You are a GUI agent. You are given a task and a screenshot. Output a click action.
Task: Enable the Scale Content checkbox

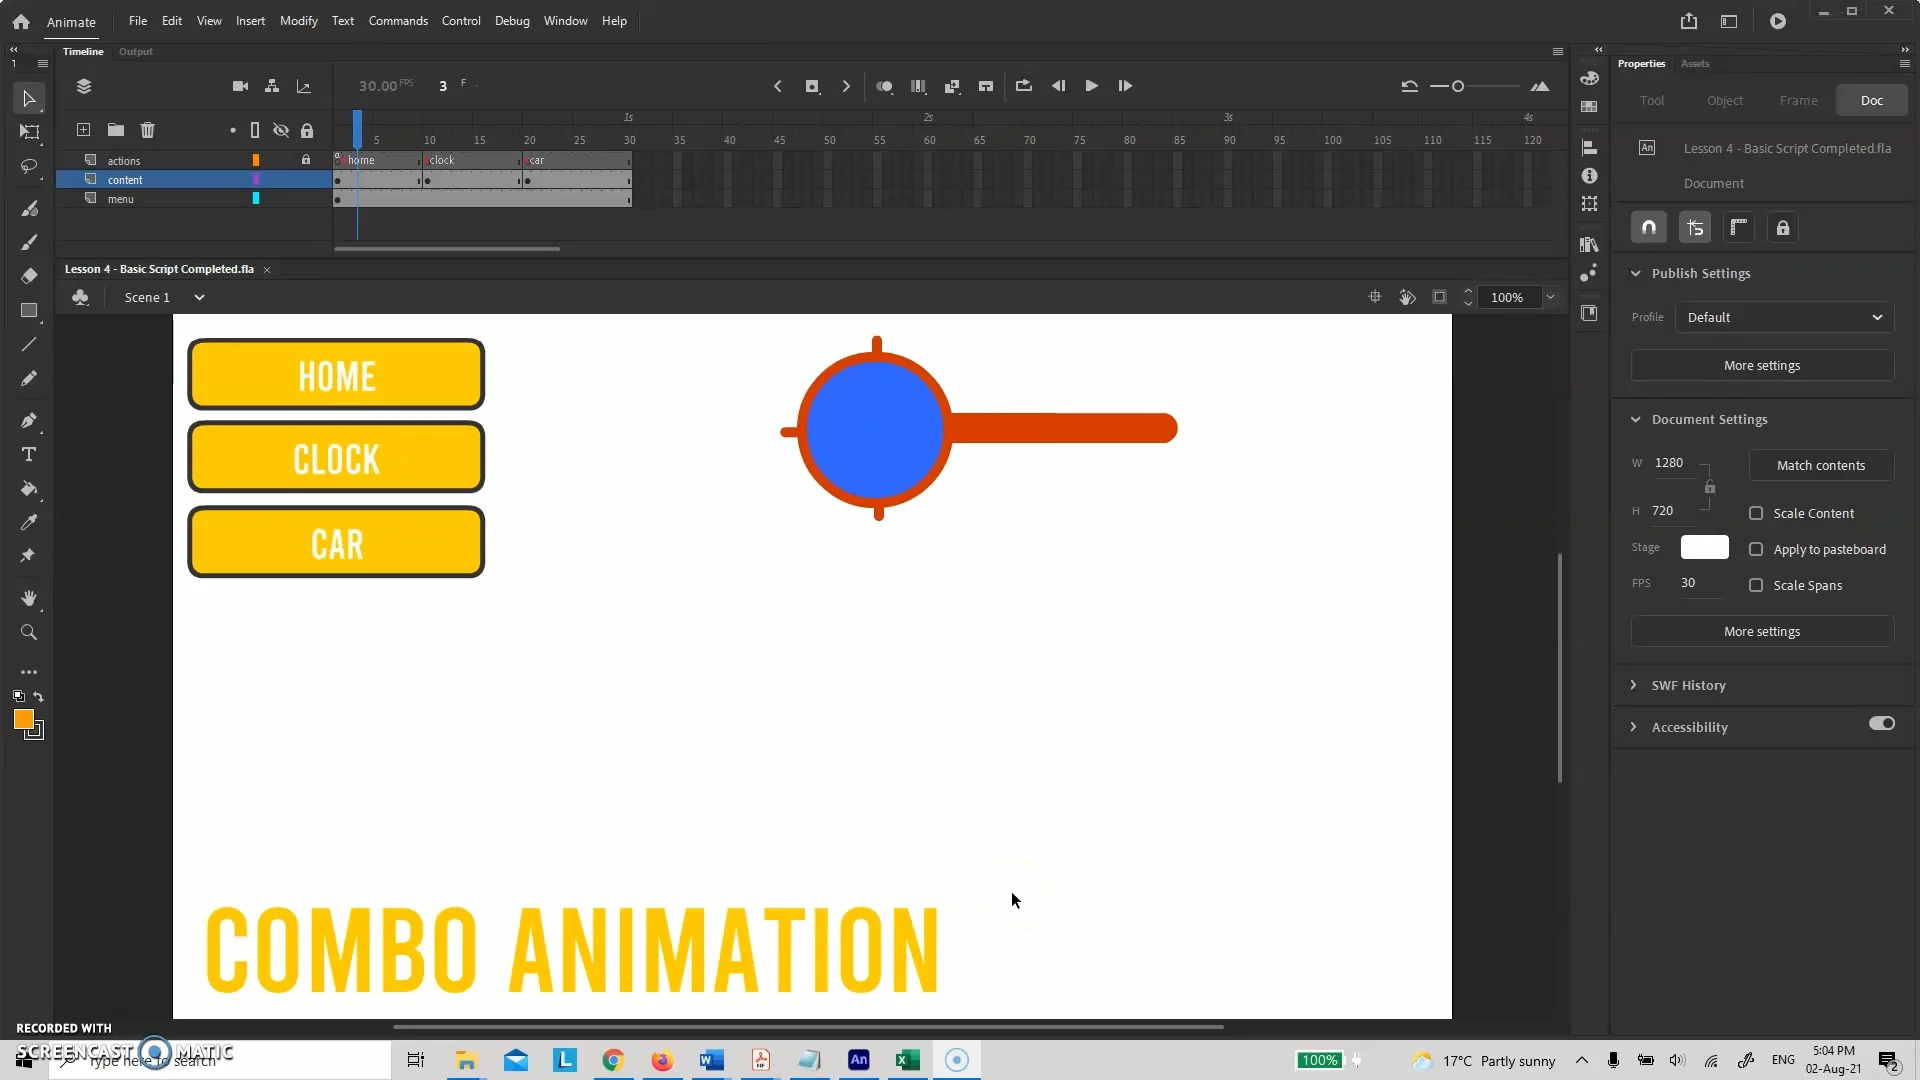click(x=1757, y=513)
